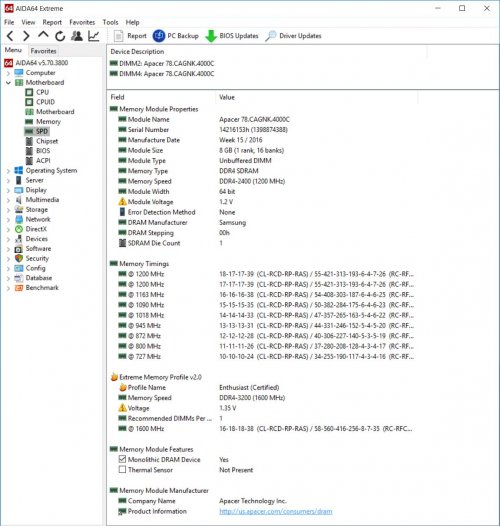Image resolution: width=500 pixels, height=526 pixels.
Task: Select the DRAM Manufacturer Samsung value
Action: [x=232, y=223]
